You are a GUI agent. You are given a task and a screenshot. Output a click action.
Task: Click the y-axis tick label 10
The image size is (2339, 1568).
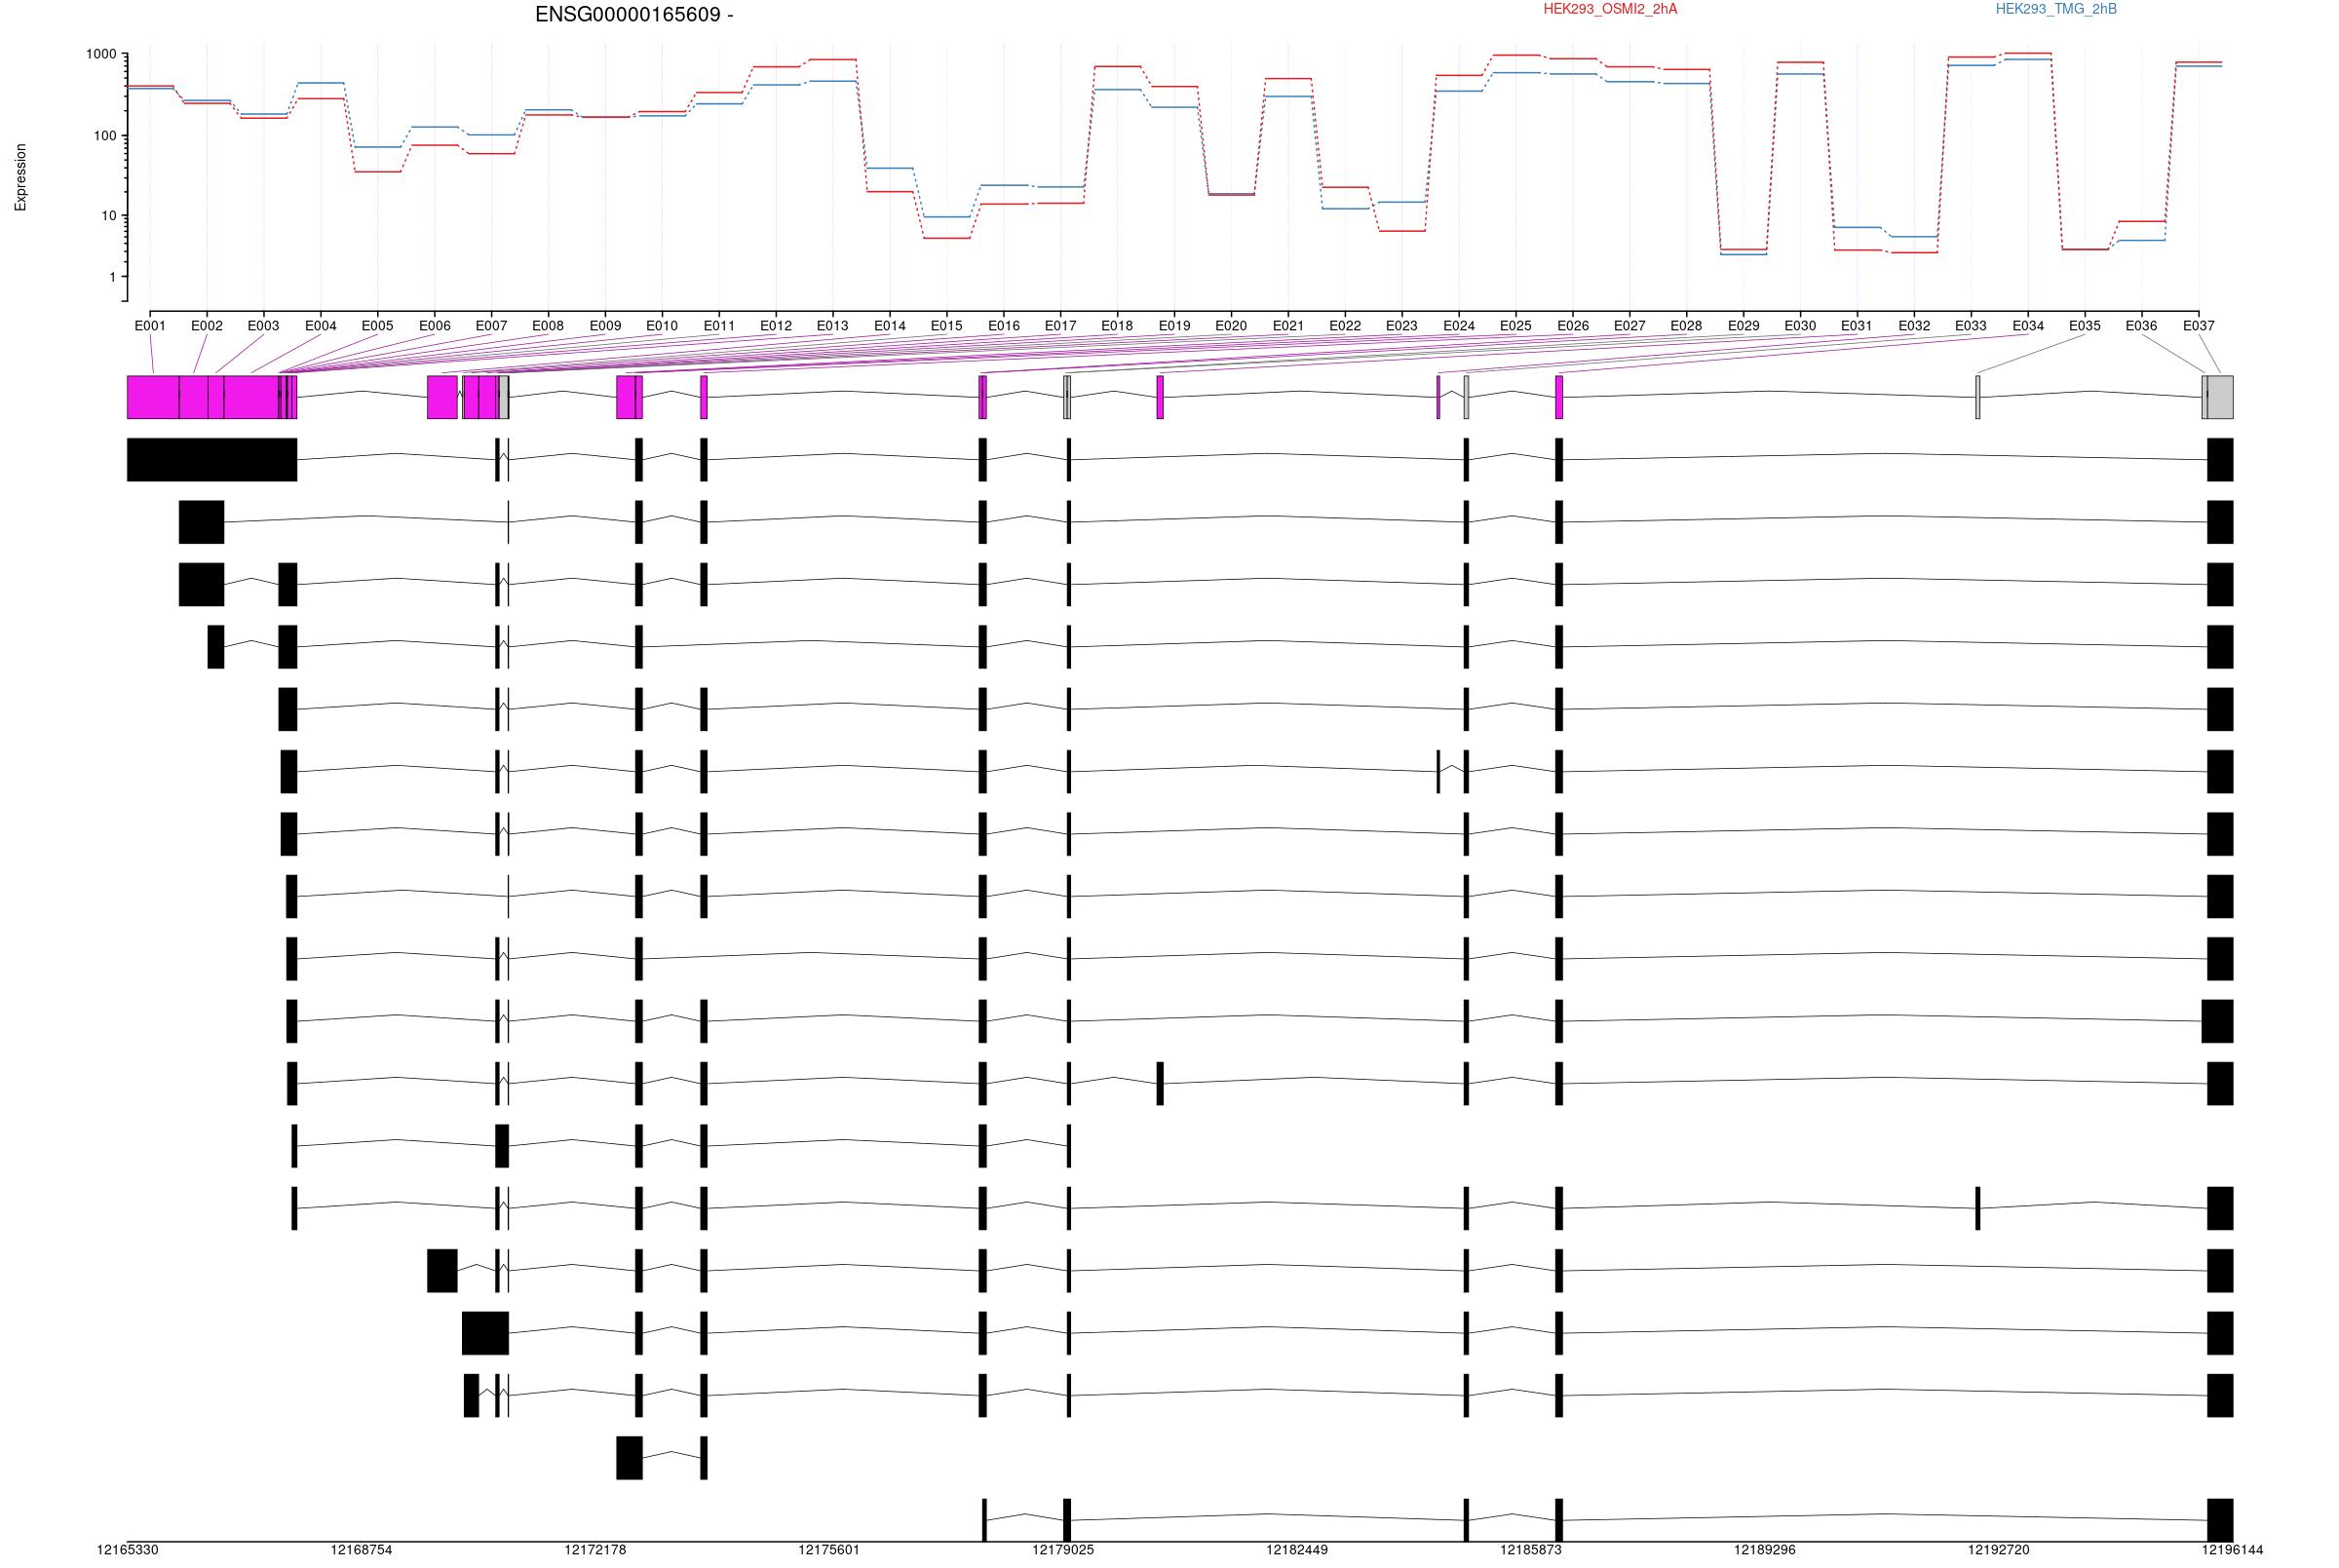pyautogui.click(x=109, y=216)
